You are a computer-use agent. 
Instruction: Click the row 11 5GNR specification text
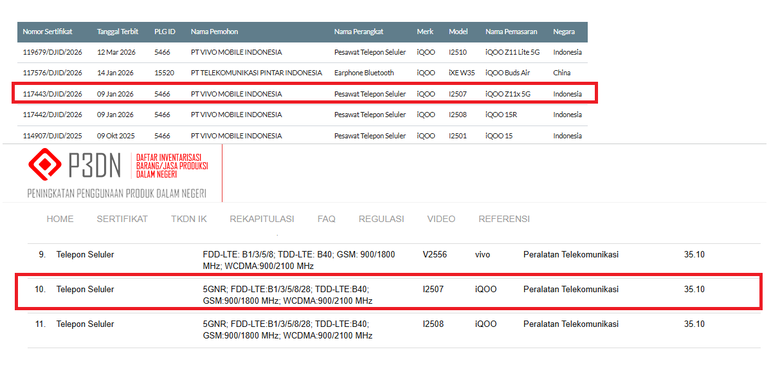[x=288, y=330]
